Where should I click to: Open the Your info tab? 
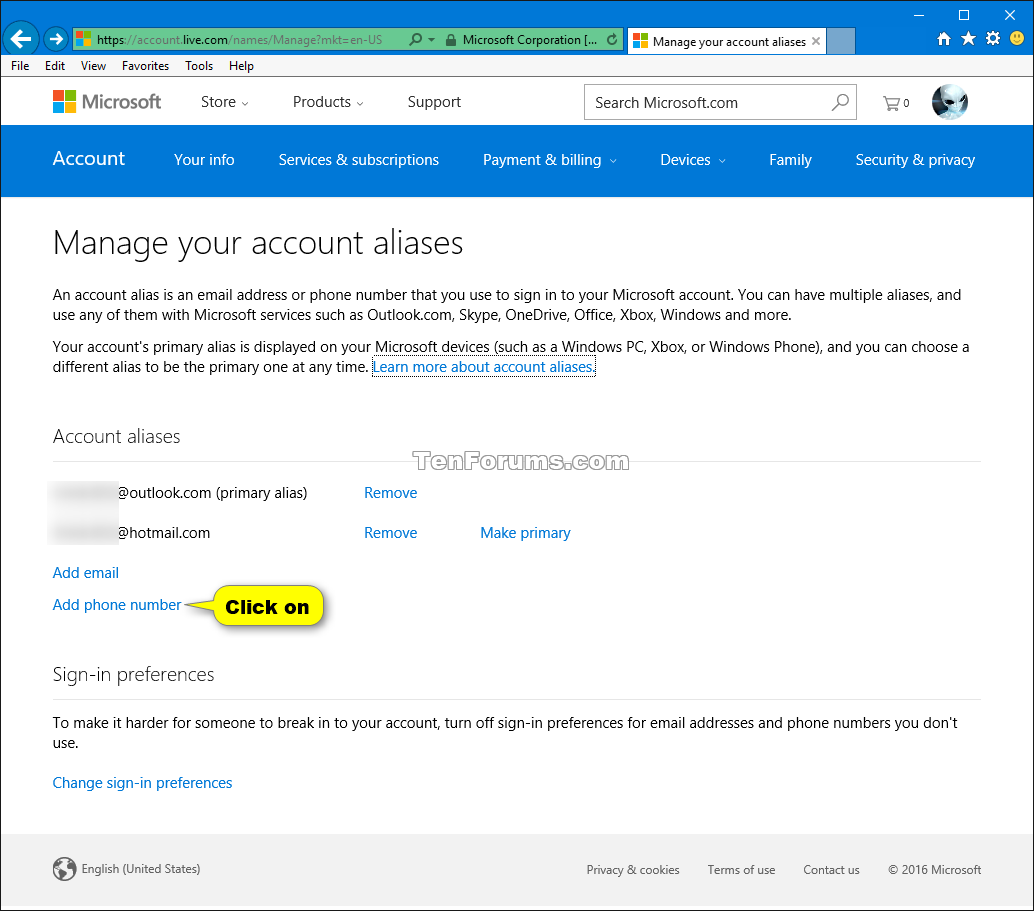[x=204, y=160]
